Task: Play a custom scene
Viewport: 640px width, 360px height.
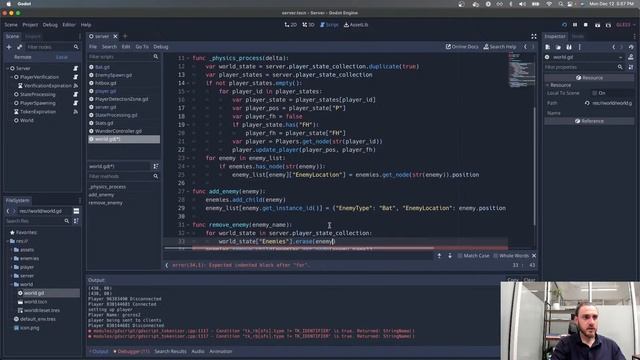Action: pos(608,25)
